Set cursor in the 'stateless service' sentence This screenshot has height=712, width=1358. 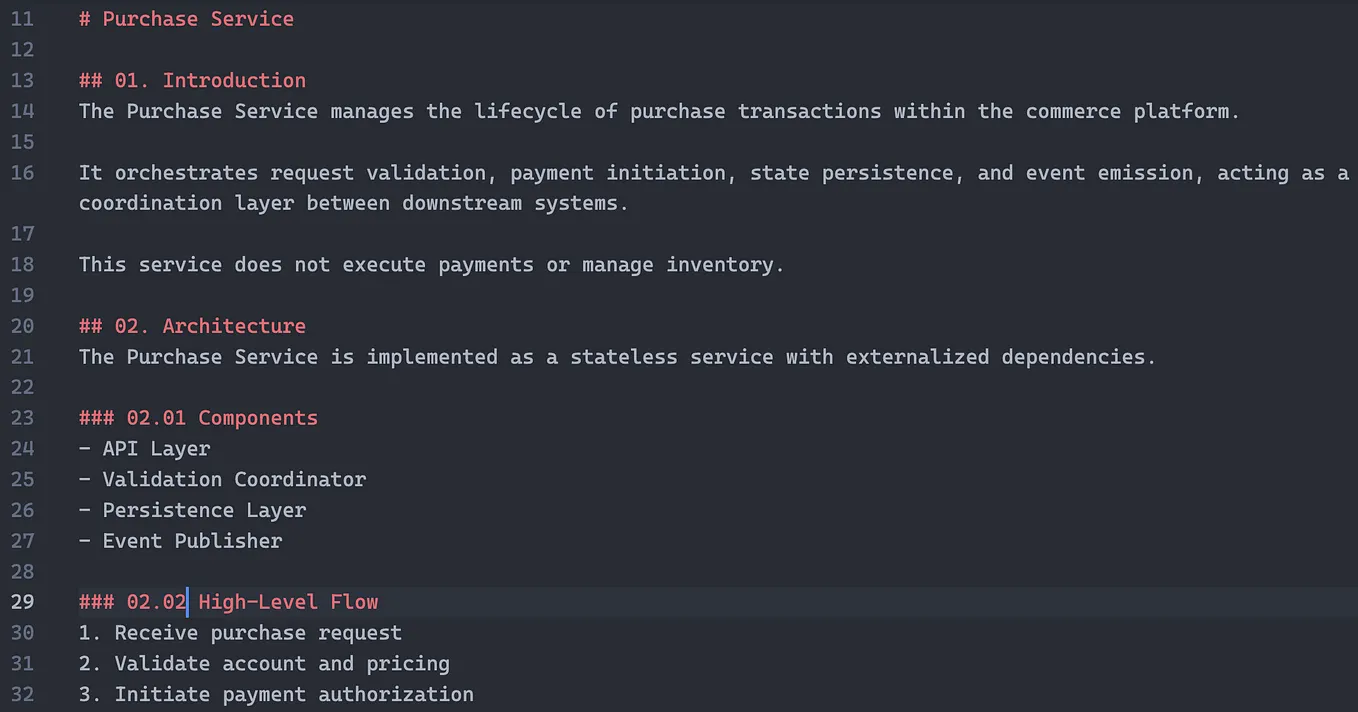(617, 357)
